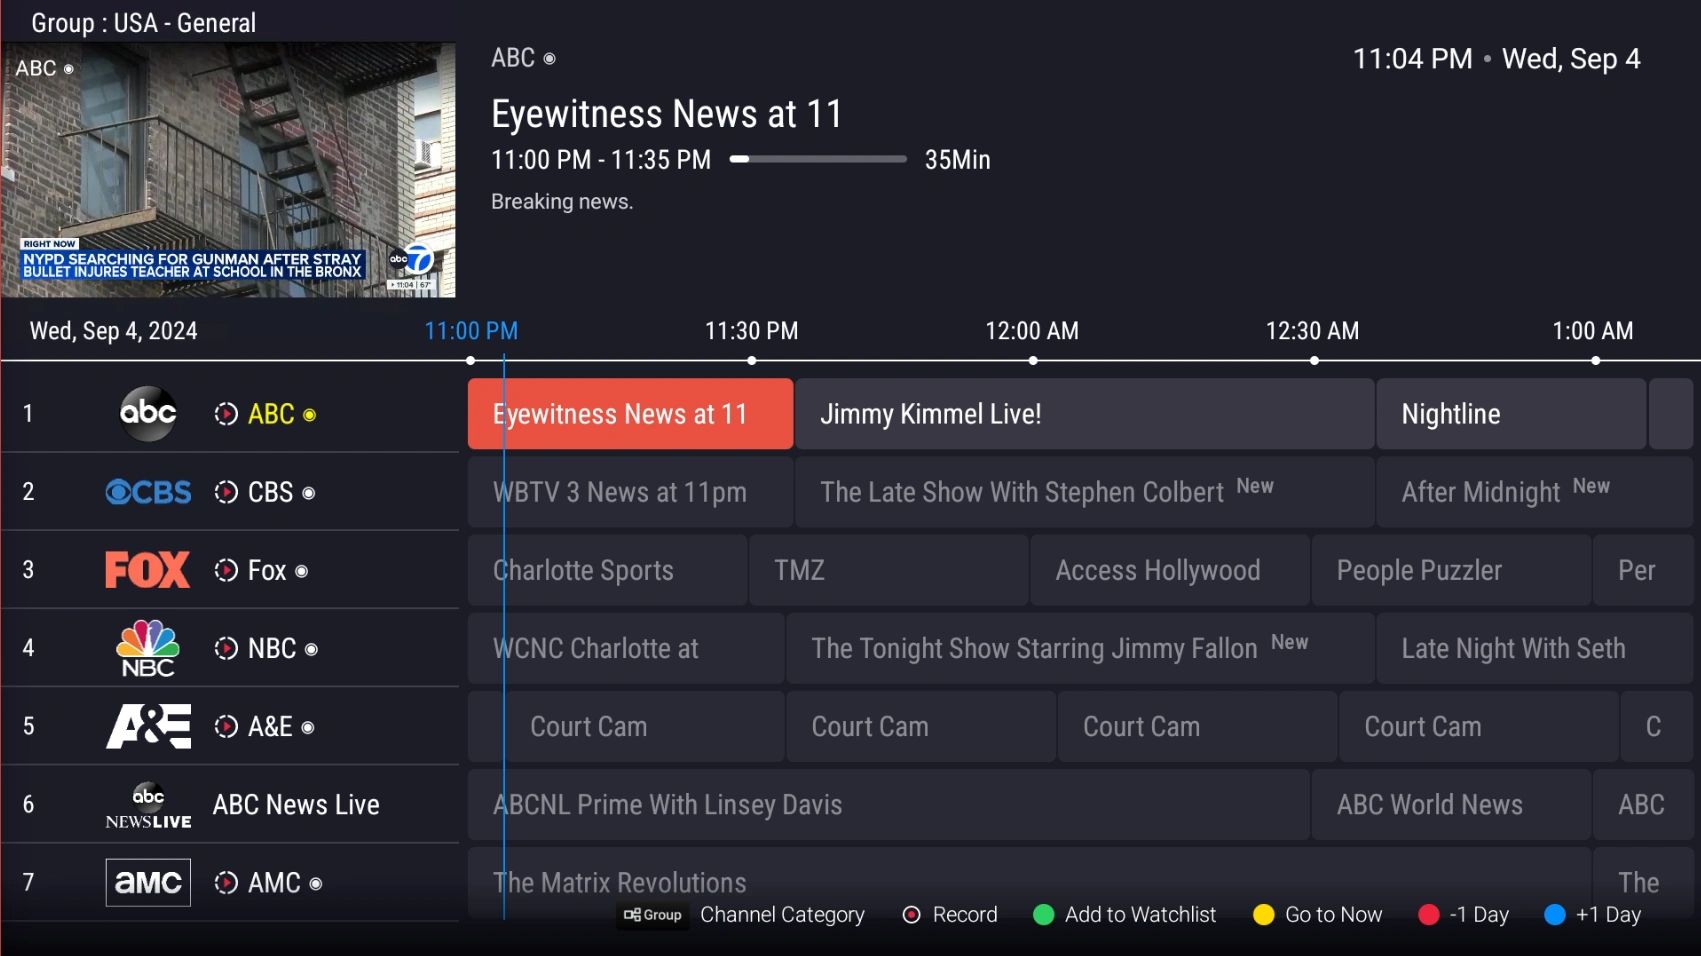This screenshot has width=1701, height=956.
Task: Click the Eyewitness News progress bar
Action: pyautogui.click(x=818, y=159)
